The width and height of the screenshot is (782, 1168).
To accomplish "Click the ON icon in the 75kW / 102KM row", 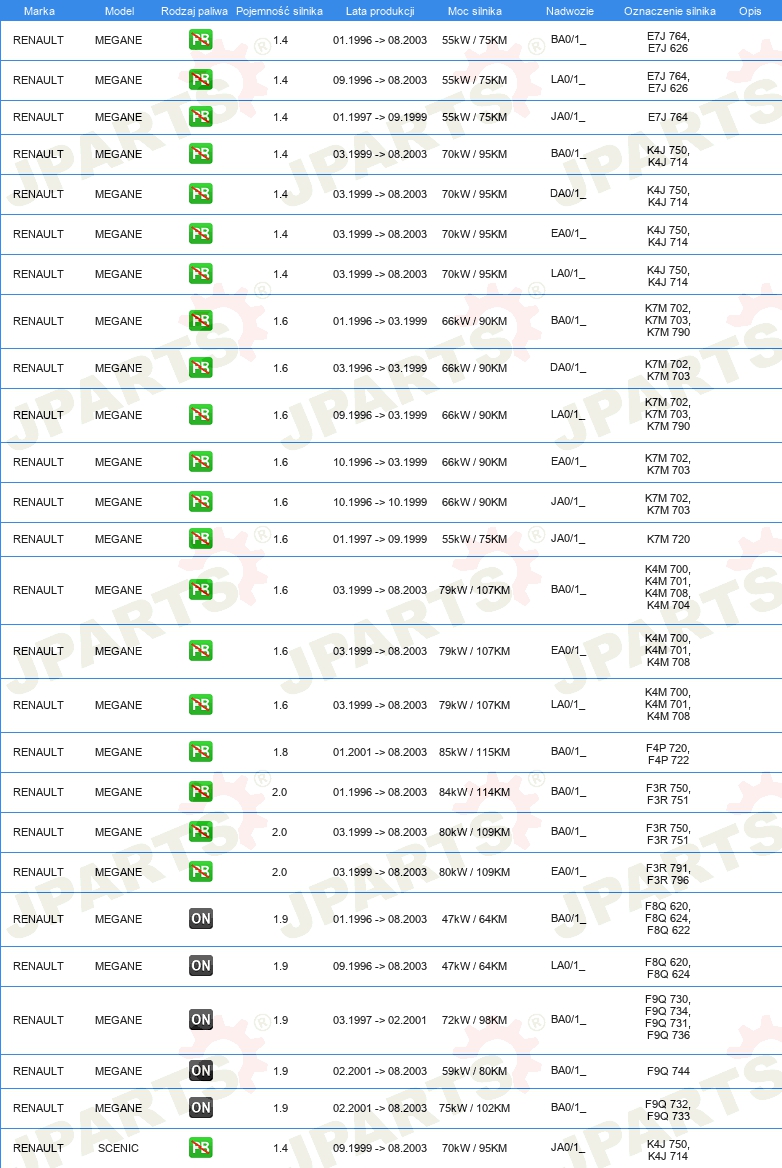I will click(x=200, y=1108).
